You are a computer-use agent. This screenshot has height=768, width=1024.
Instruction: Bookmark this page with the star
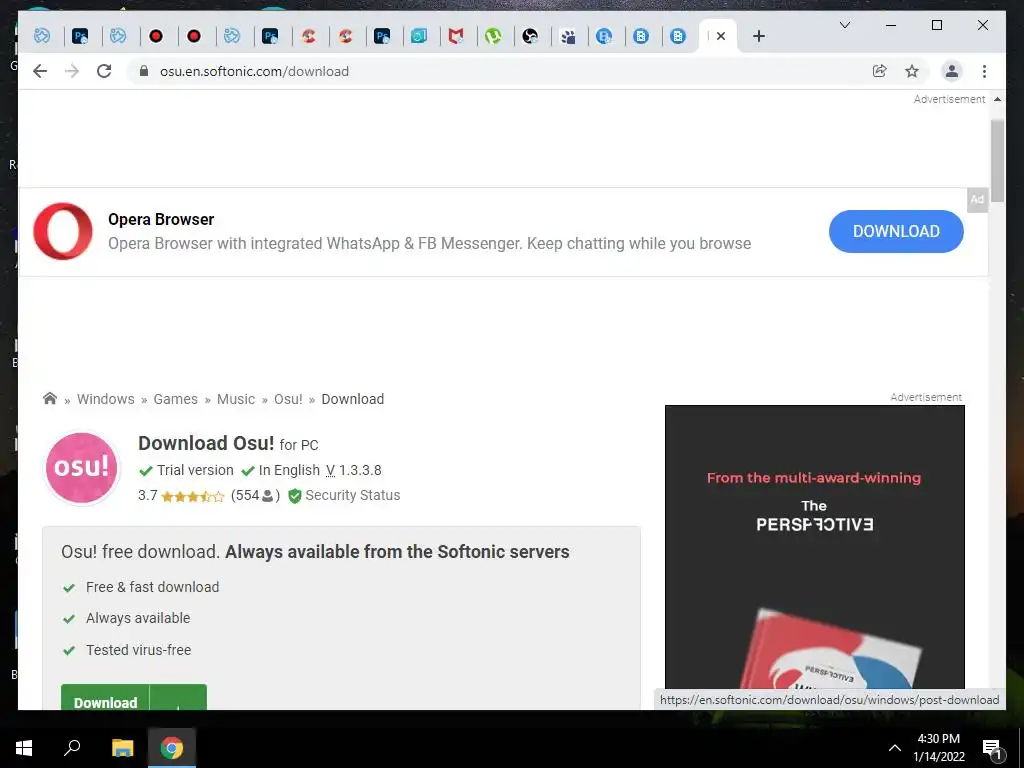click(x=912, y=71)
